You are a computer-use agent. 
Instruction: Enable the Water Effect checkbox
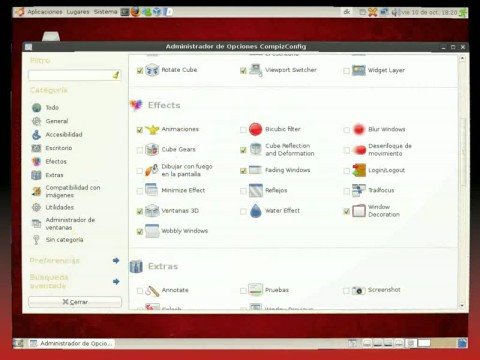(x=243, y=211)
